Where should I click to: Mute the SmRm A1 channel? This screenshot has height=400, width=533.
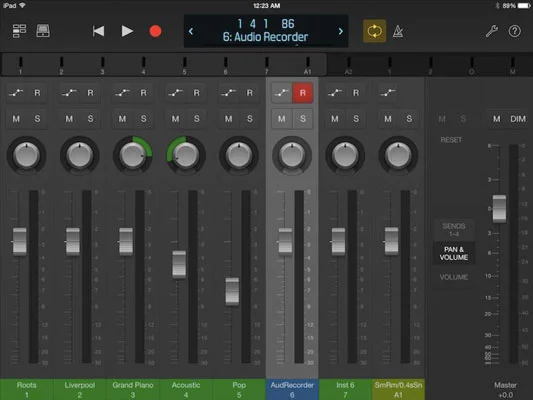(388, 119)
